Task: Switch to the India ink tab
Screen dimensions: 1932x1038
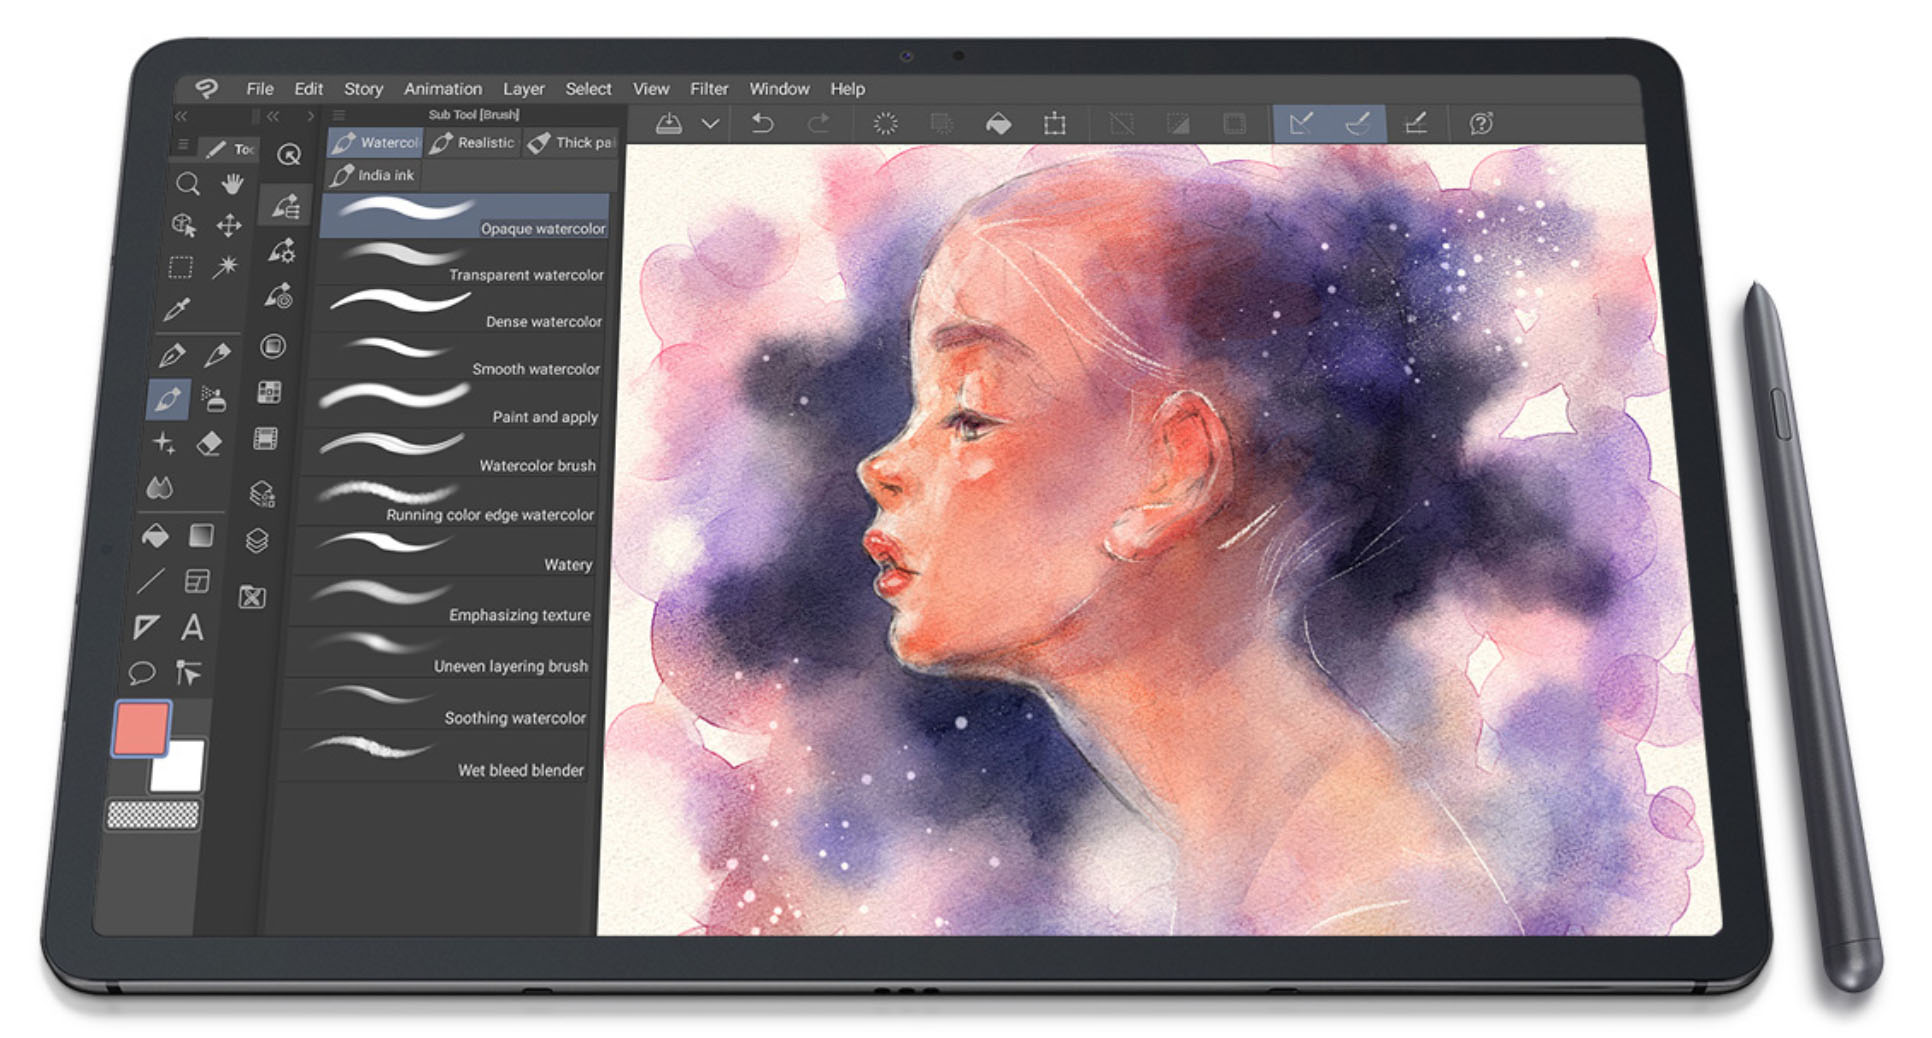Action: pos(372,175)
